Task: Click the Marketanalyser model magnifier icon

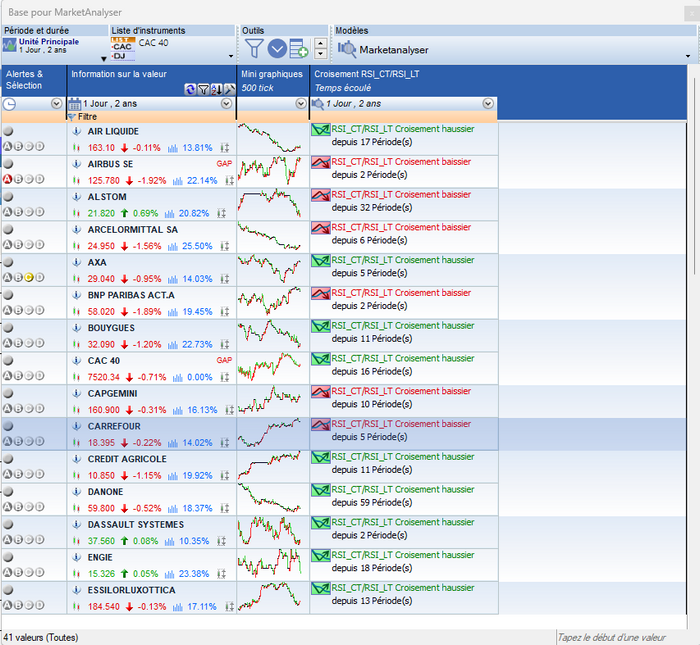Action: click(347, 49)
